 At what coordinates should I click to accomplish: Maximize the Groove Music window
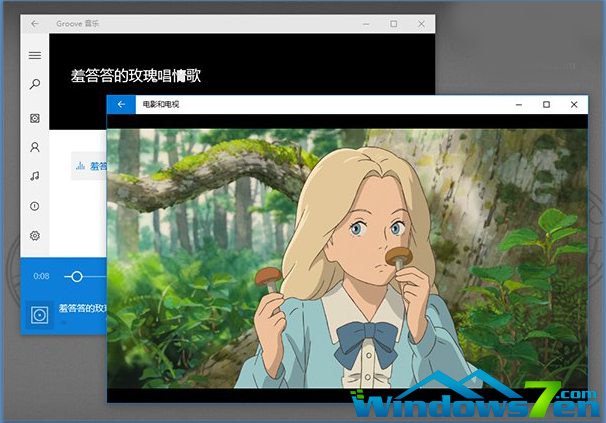tap(393, 24)
